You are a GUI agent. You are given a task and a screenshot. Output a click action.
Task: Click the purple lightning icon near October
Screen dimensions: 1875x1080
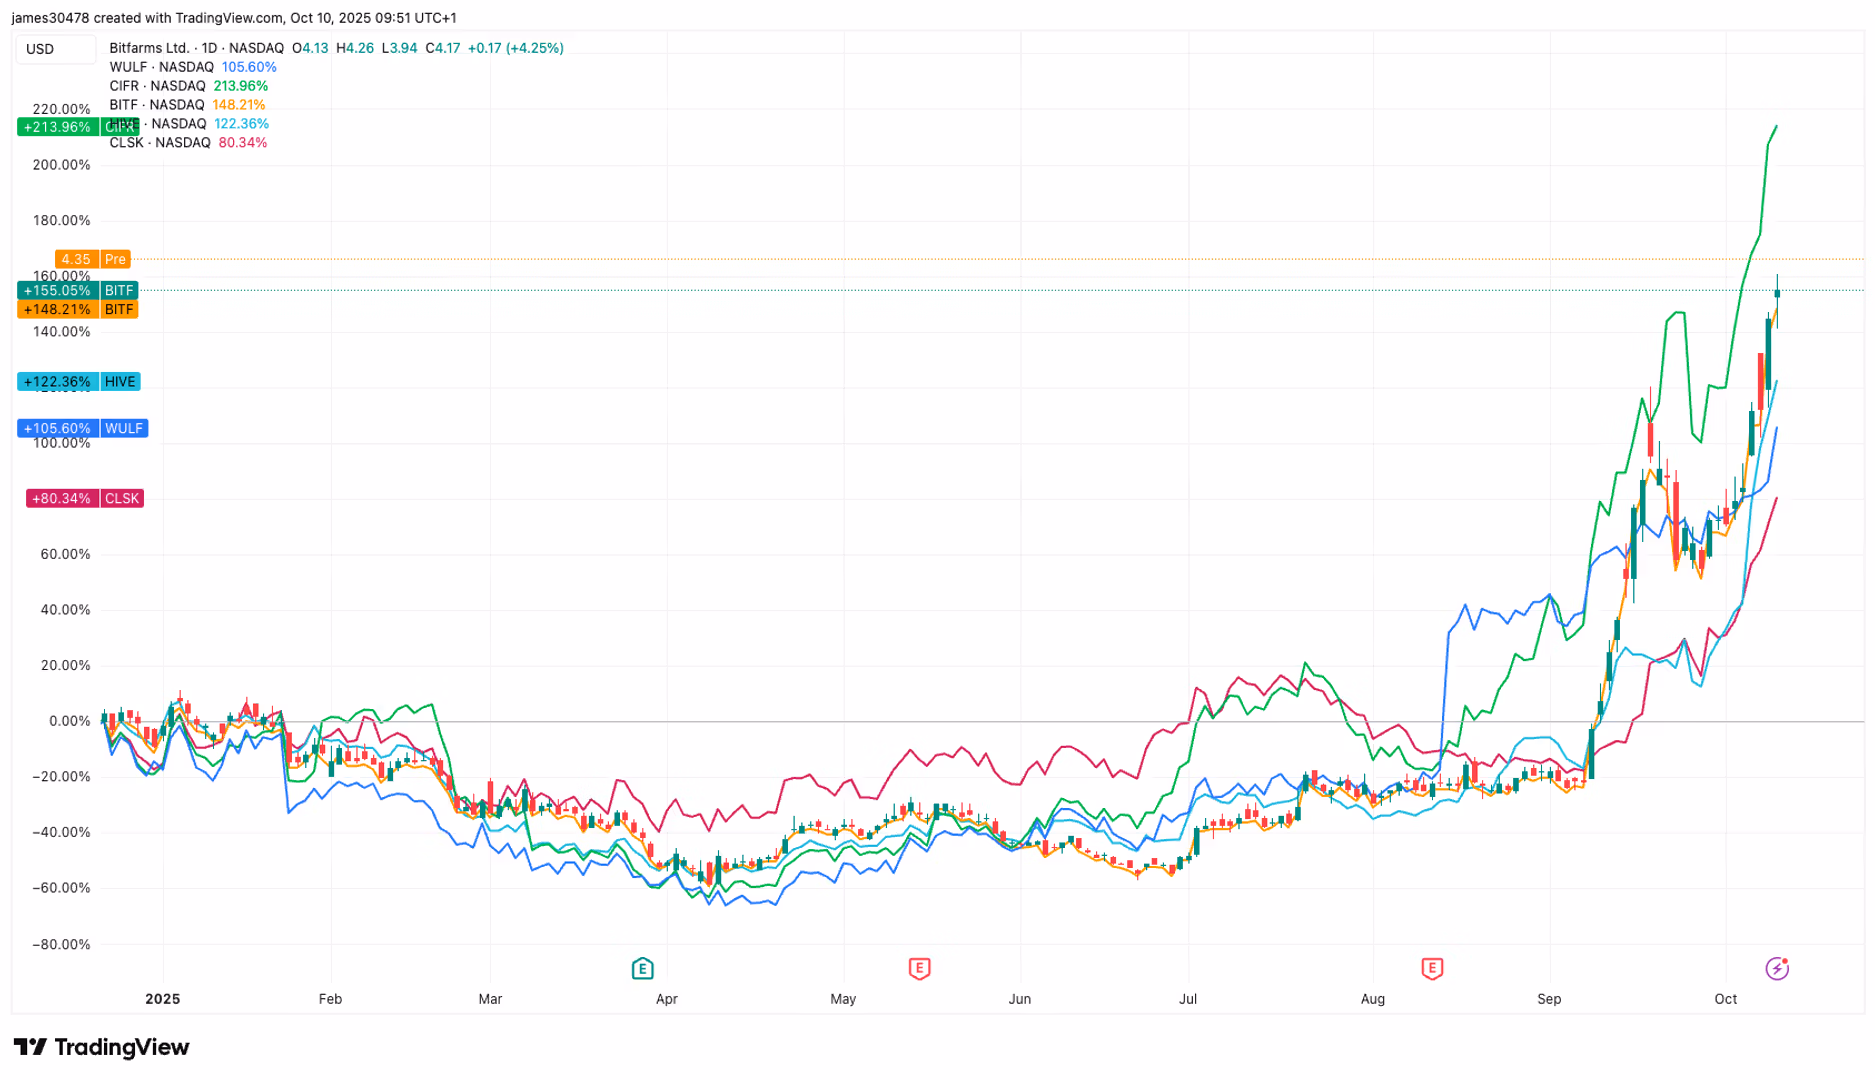pyautogui.click(x=1777, y=968)
